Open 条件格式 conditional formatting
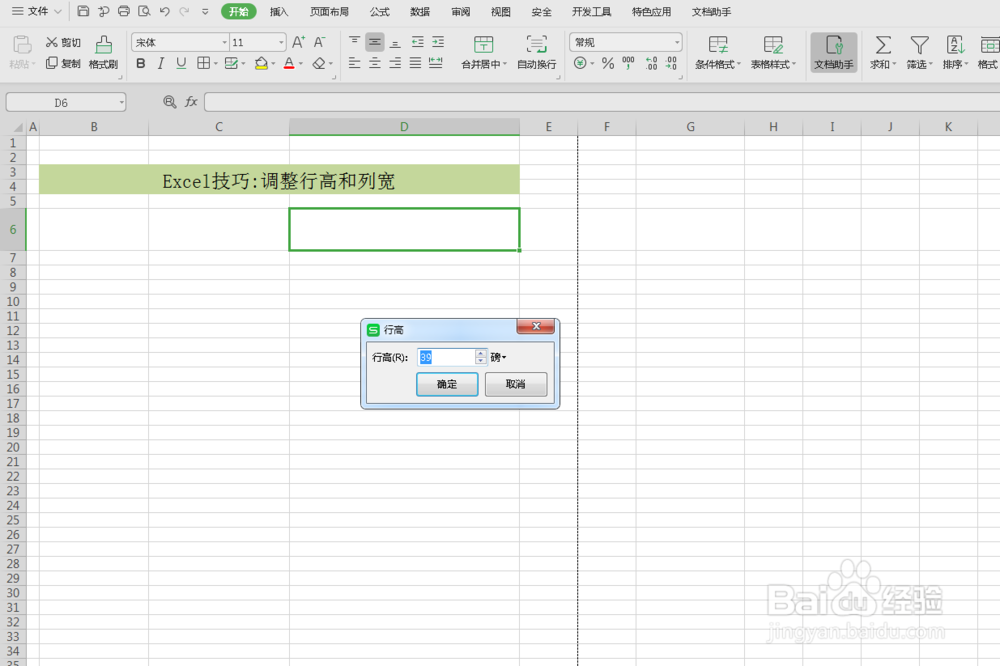Screen dimensions: 1000x666 pyautogui.click(x=717, y=52)
